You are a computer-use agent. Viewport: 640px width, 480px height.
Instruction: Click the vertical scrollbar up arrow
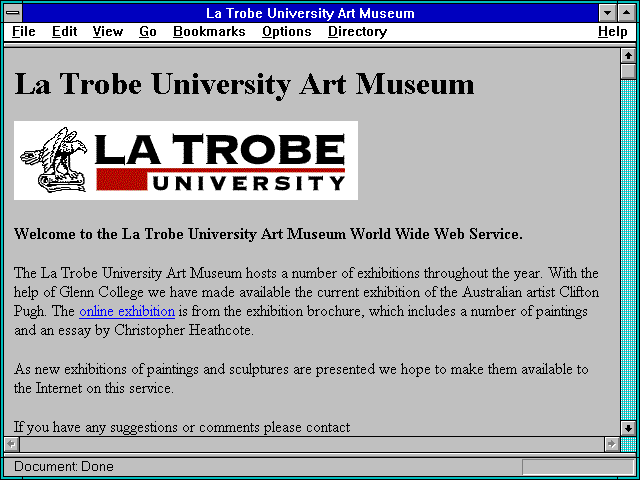[x=628, y=56]
